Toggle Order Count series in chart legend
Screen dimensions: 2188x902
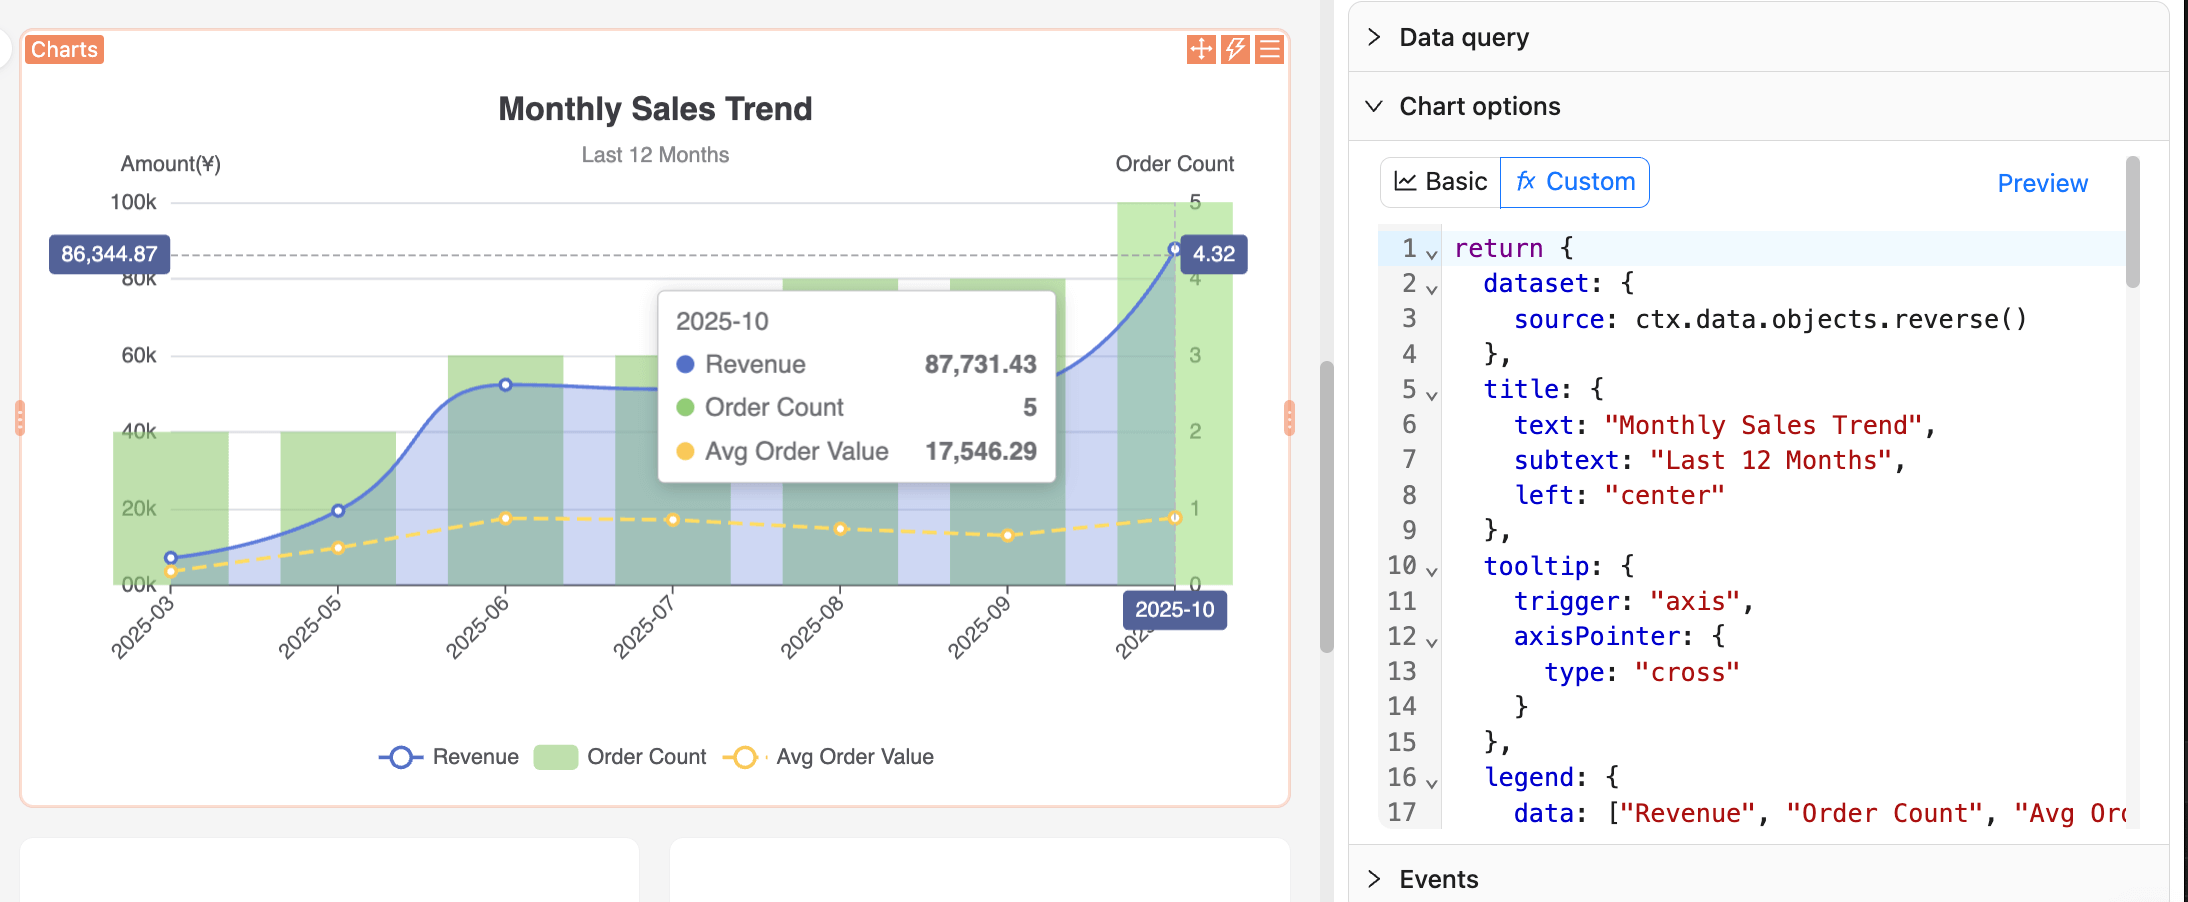(620, 757)
